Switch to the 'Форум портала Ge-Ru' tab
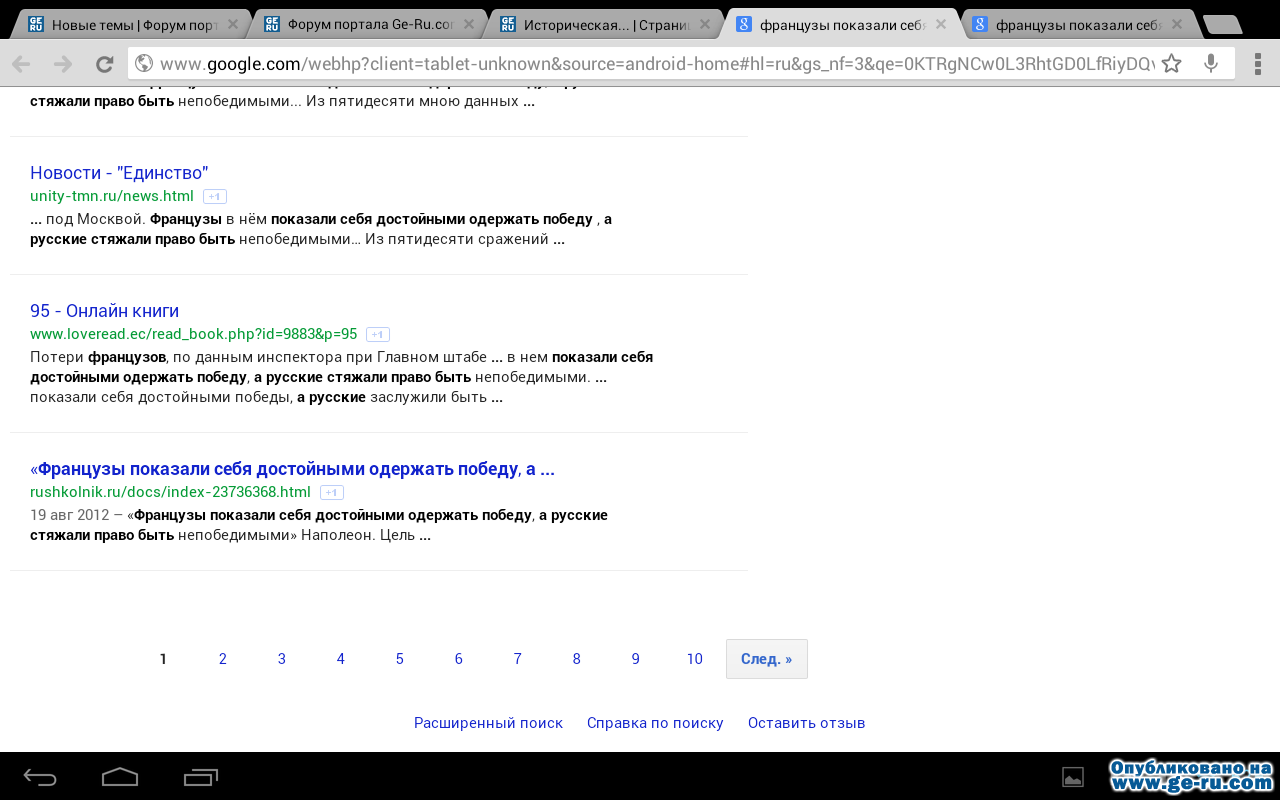The height and width of the screenshot is (800, 1280). point(358,25)
